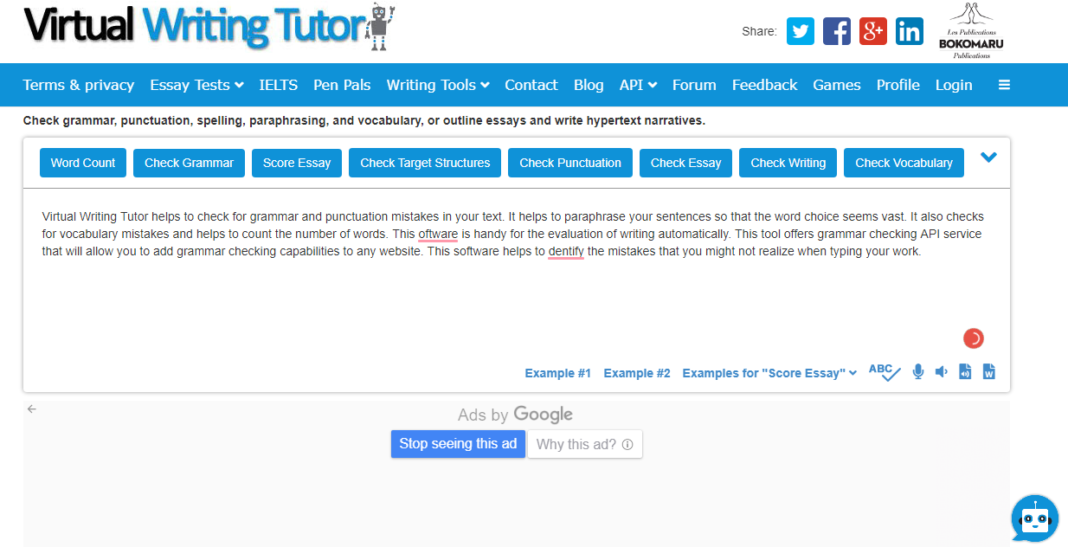The height and width of the screenshot is (547, 1068).
Task: Open the hamburger menu icon
Action: [1004, 85]
